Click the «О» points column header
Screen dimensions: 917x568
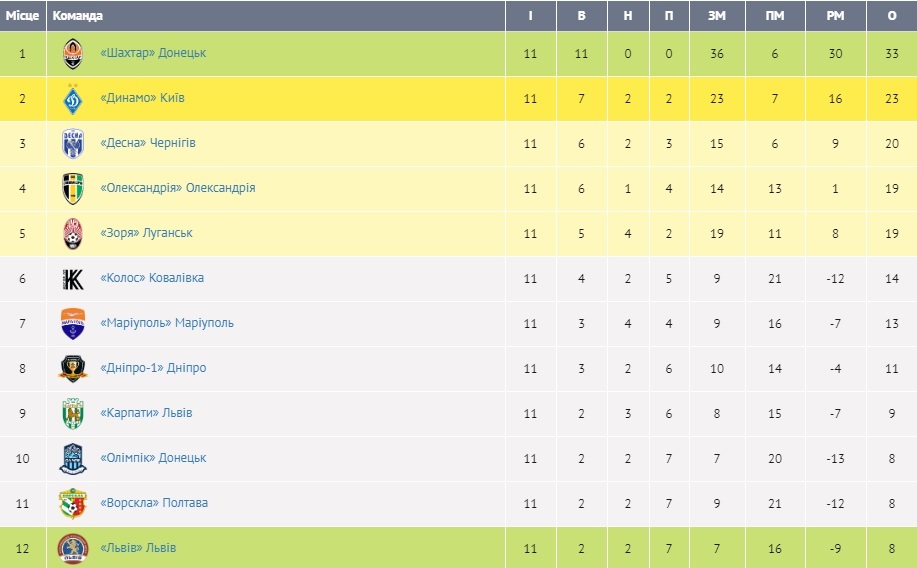(x=891, y=16)
